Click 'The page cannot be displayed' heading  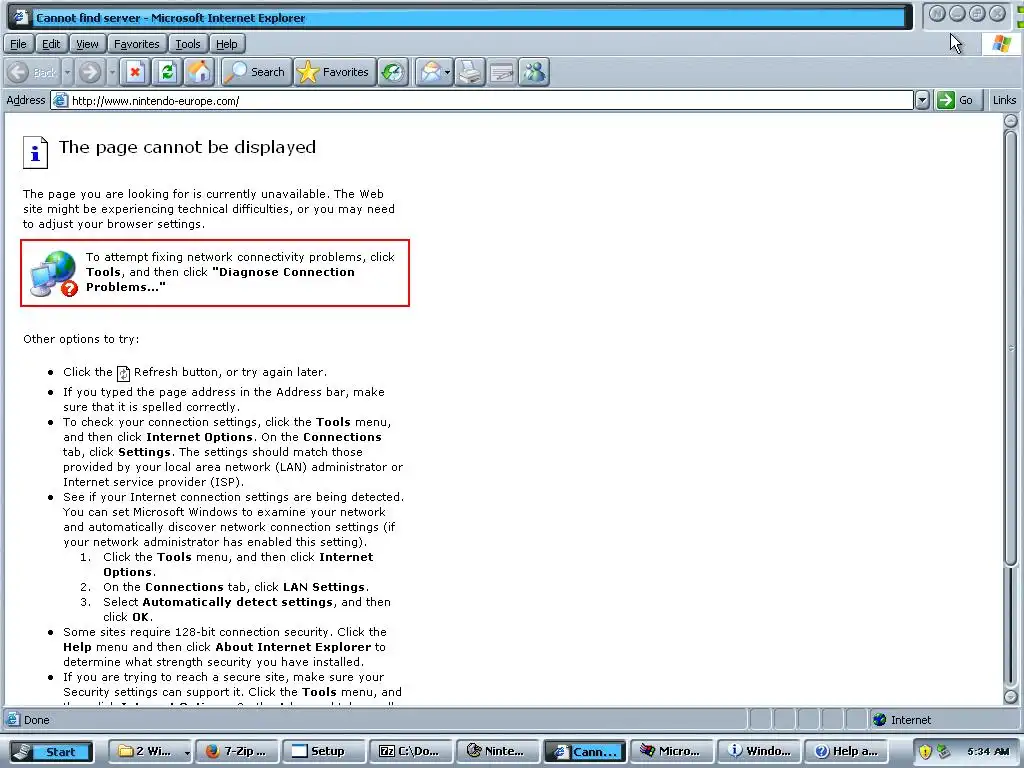pyautogui.click(x=187, y=147)
